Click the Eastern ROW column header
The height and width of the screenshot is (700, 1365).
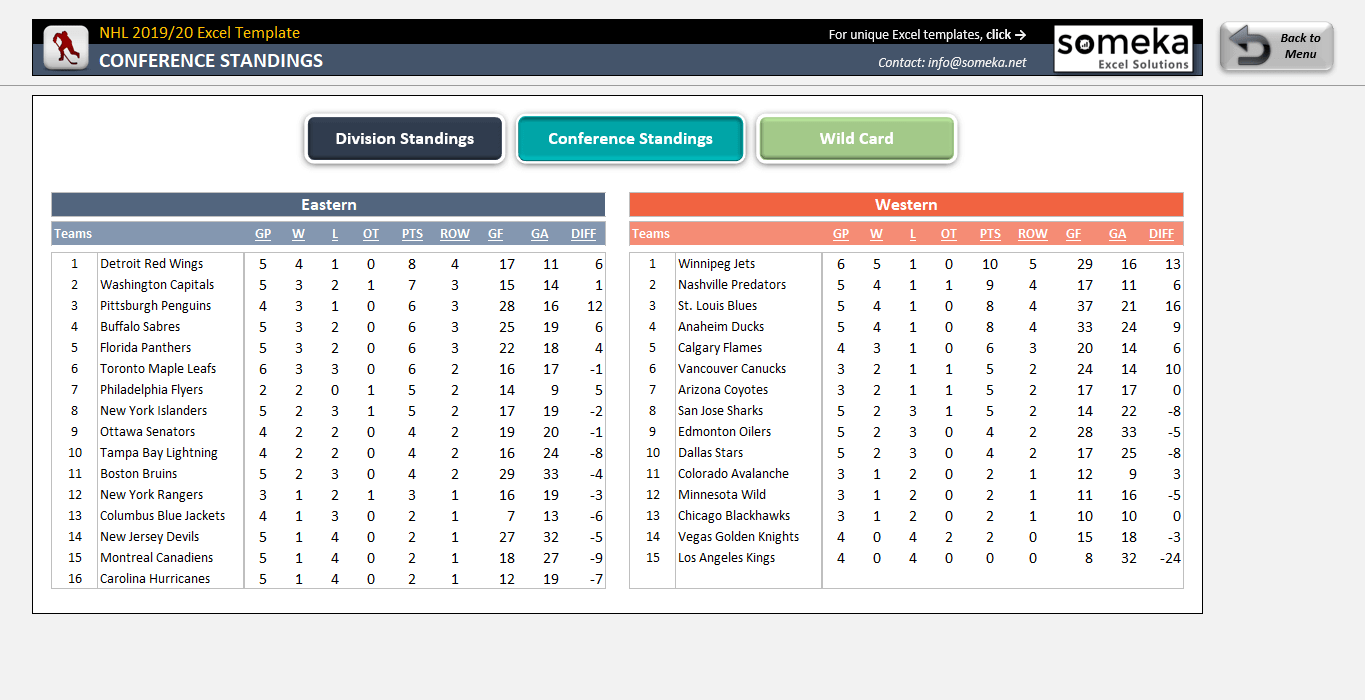[455, 234]
